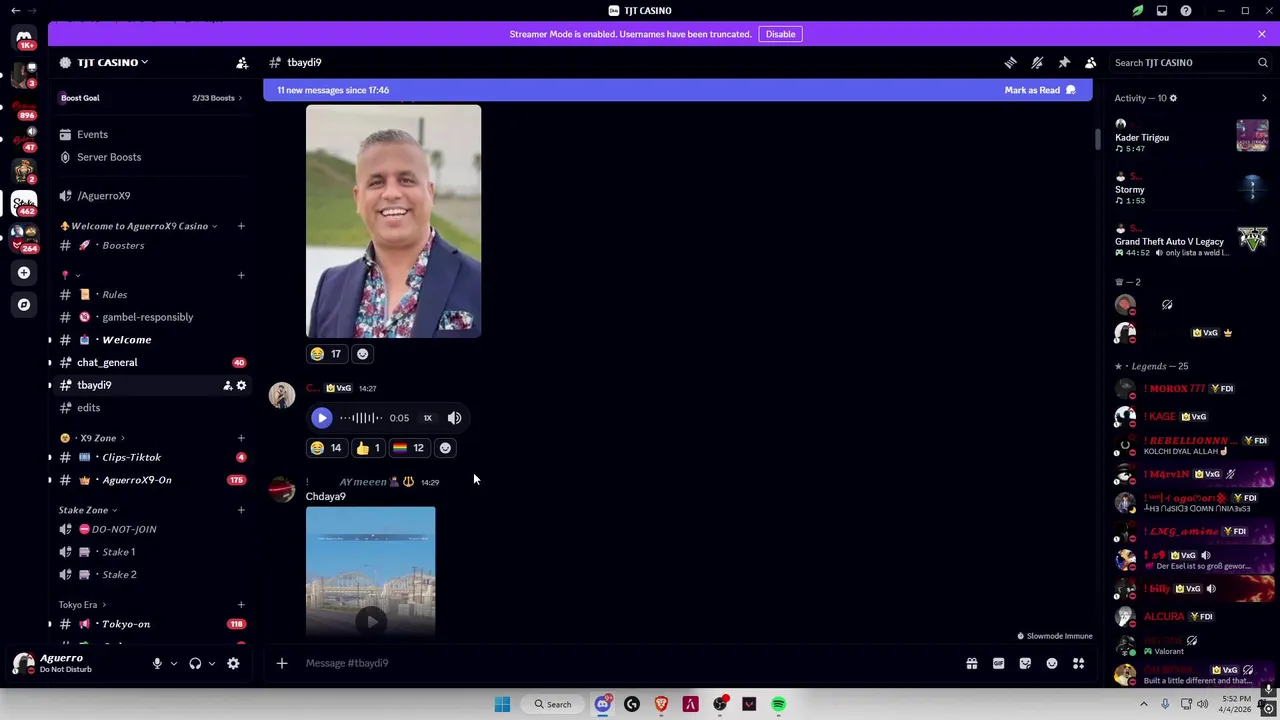The image size is (1280, 720).
Task: Open the sticker picker
Action: tap(1025, 663)
